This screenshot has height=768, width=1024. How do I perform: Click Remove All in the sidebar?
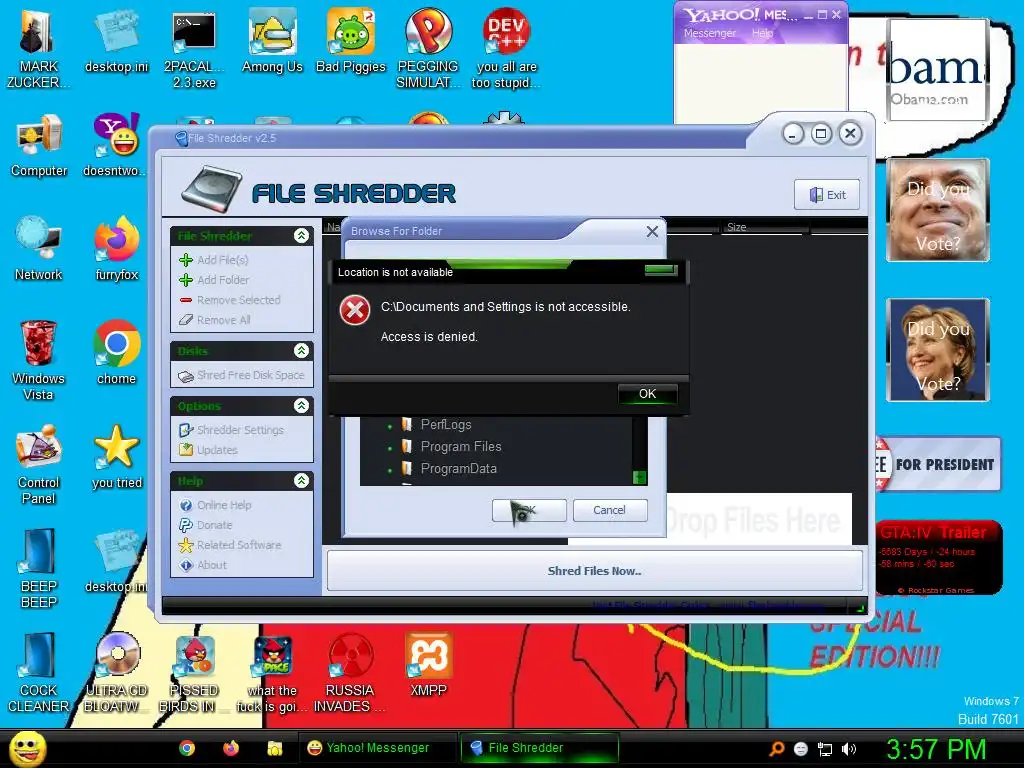coord(214,320)
